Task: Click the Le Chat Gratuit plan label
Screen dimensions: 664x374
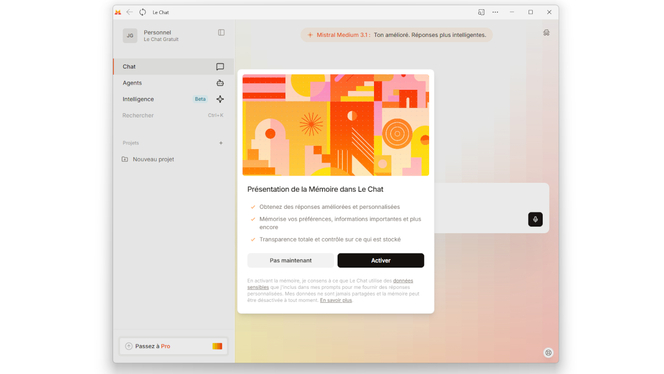Action: tap(161, 39)
